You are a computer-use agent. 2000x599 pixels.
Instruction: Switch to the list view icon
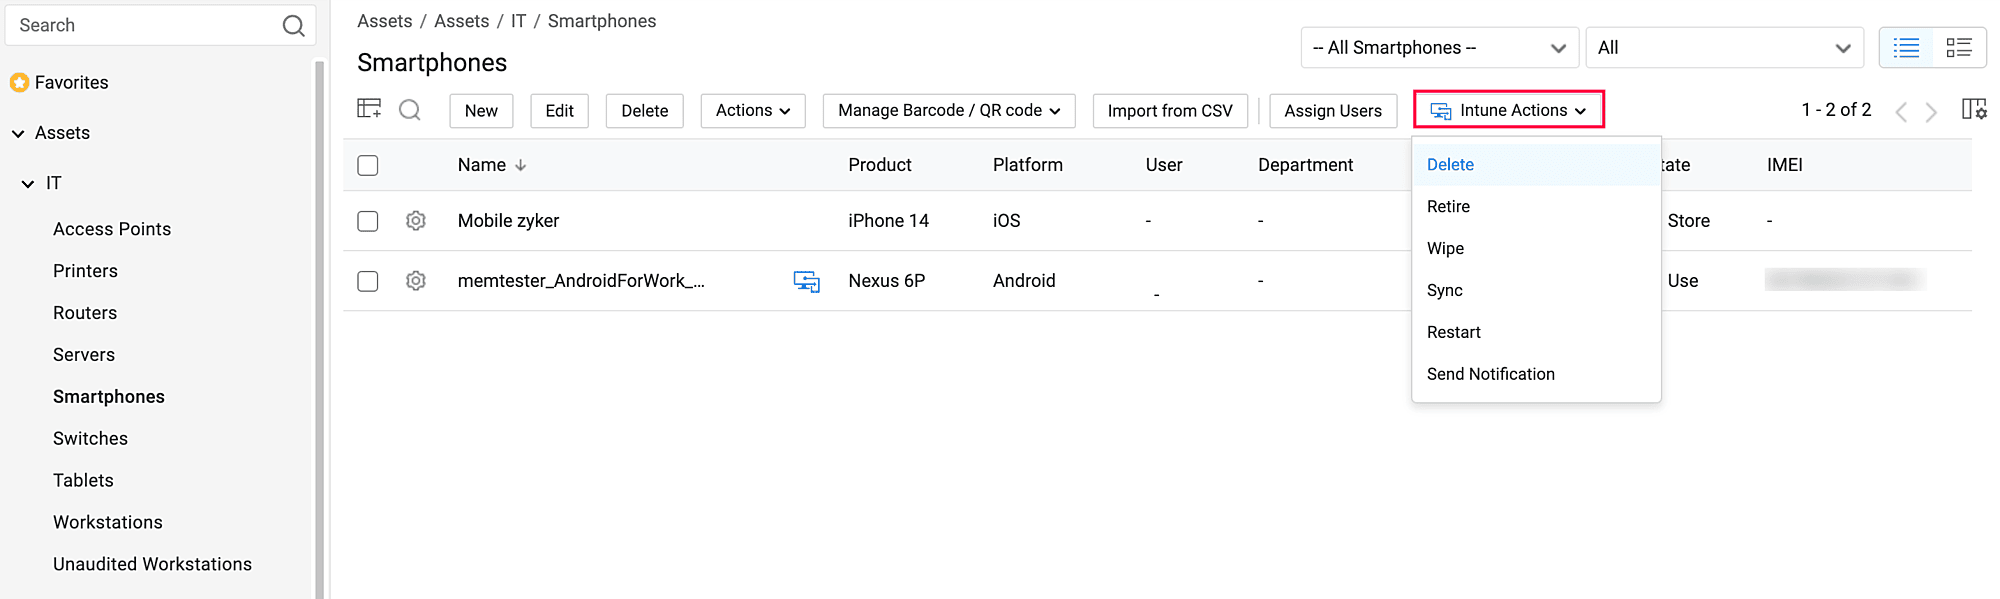1907,48
